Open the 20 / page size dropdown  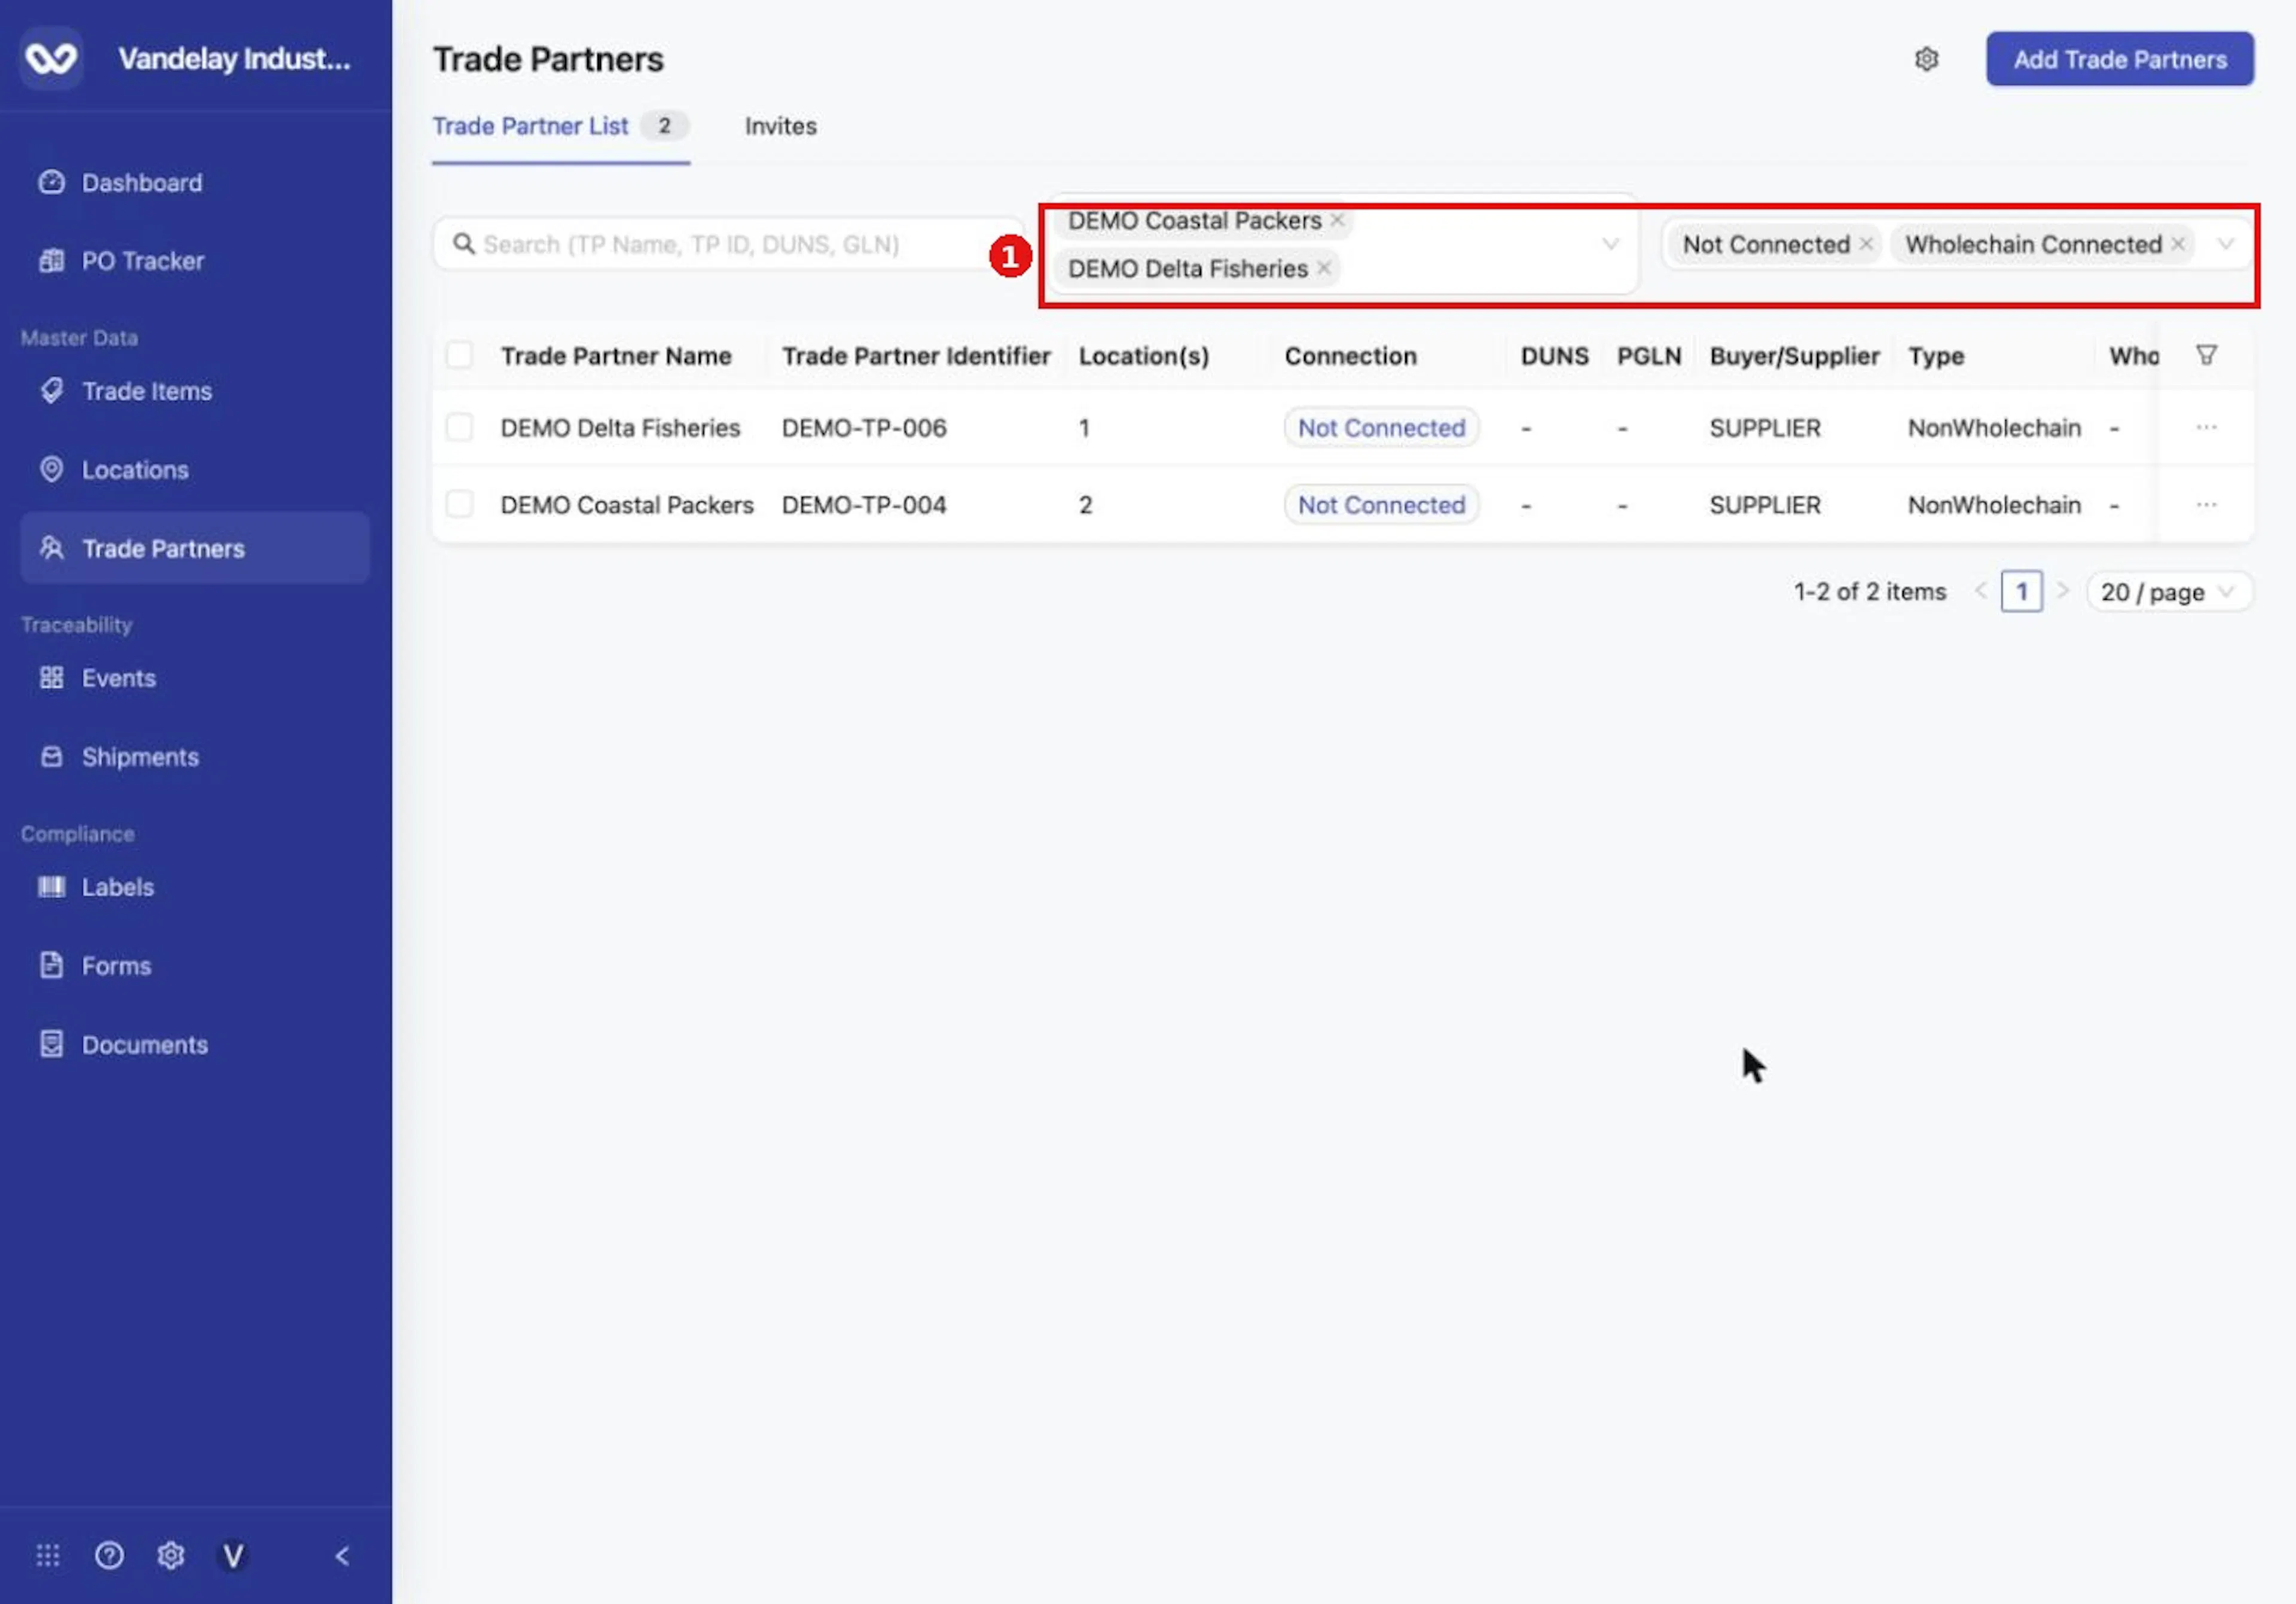pyautogui.click(x=2169, y=592)
